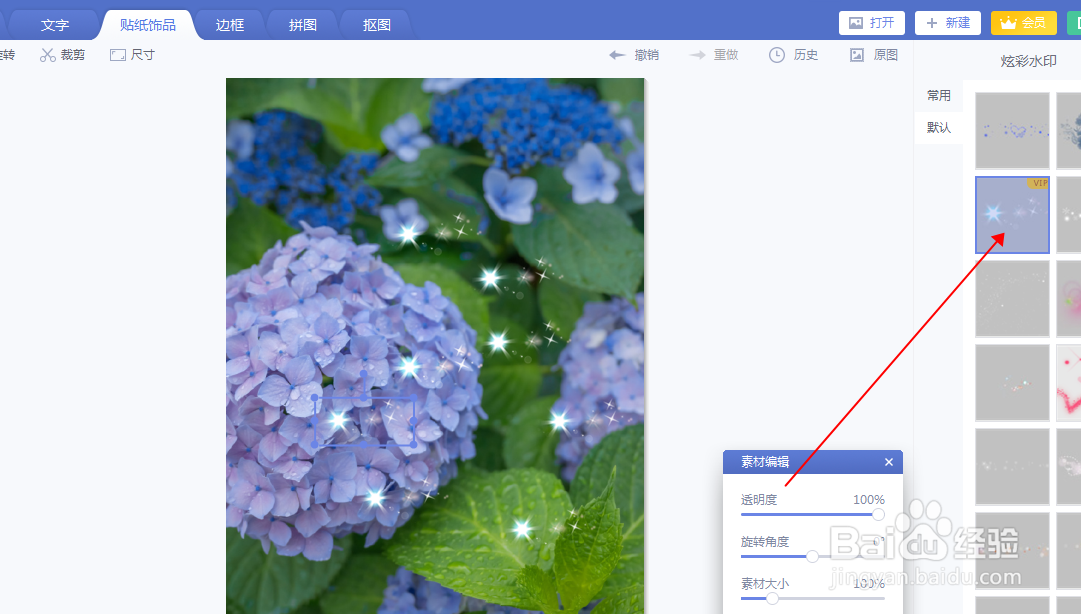Click the 炫彩水印 panel title

pyautogui.click(x=1028, y=61)
